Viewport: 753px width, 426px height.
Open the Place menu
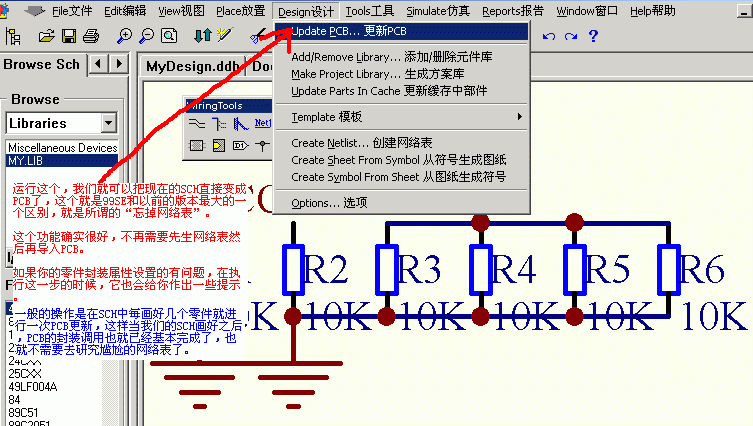(x=241, y=11)
